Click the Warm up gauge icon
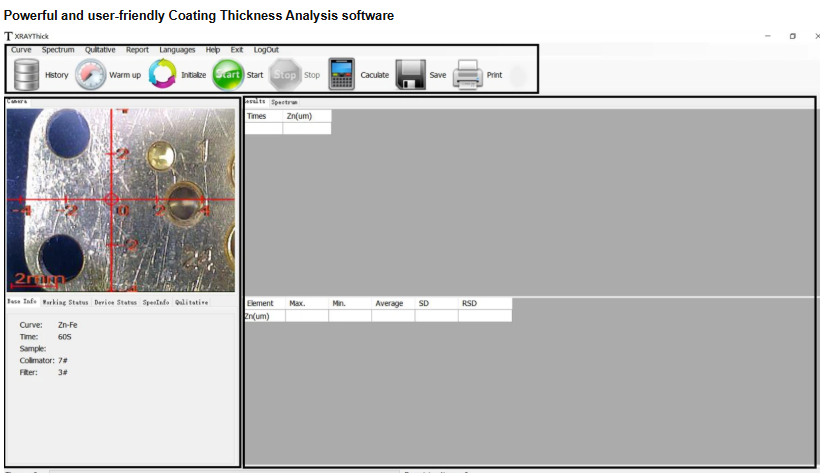This screenshot has height=473, width=823. coord(90,75)
